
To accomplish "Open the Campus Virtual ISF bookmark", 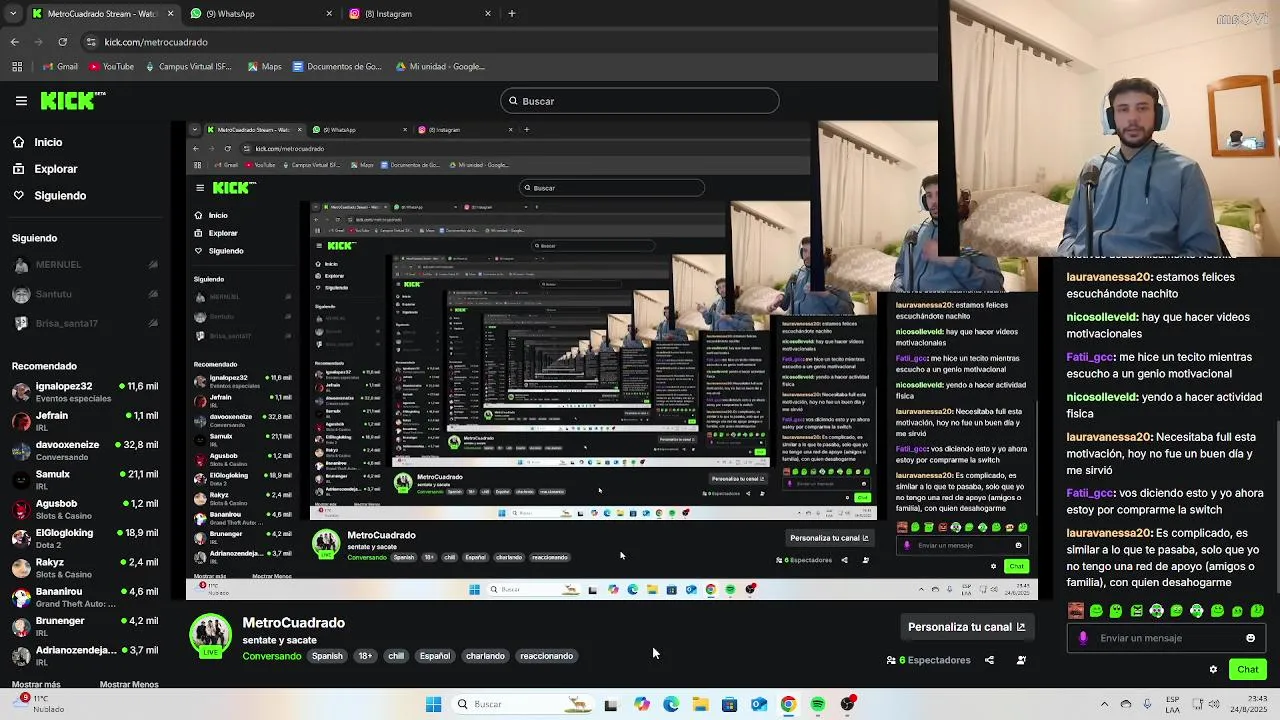I will tap(188, 67).
